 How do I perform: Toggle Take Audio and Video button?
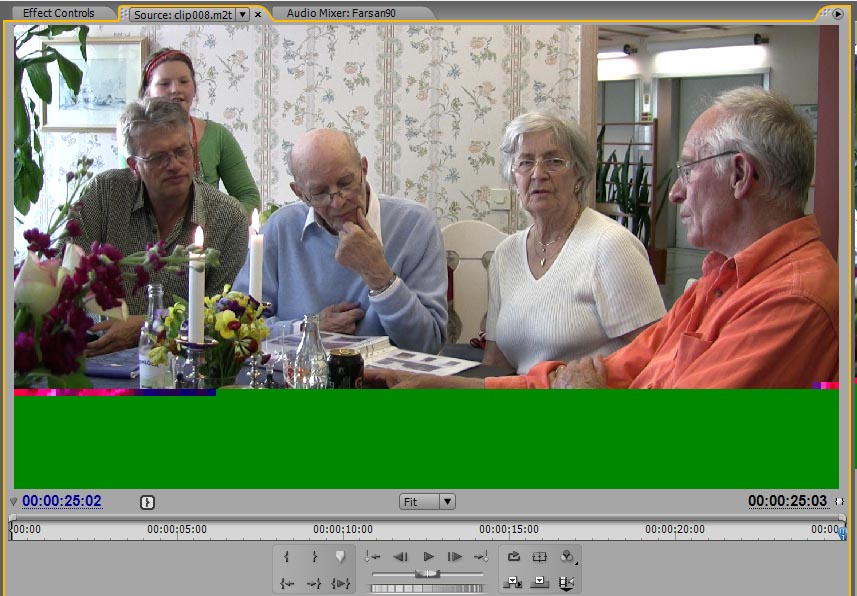pos(566,582)
